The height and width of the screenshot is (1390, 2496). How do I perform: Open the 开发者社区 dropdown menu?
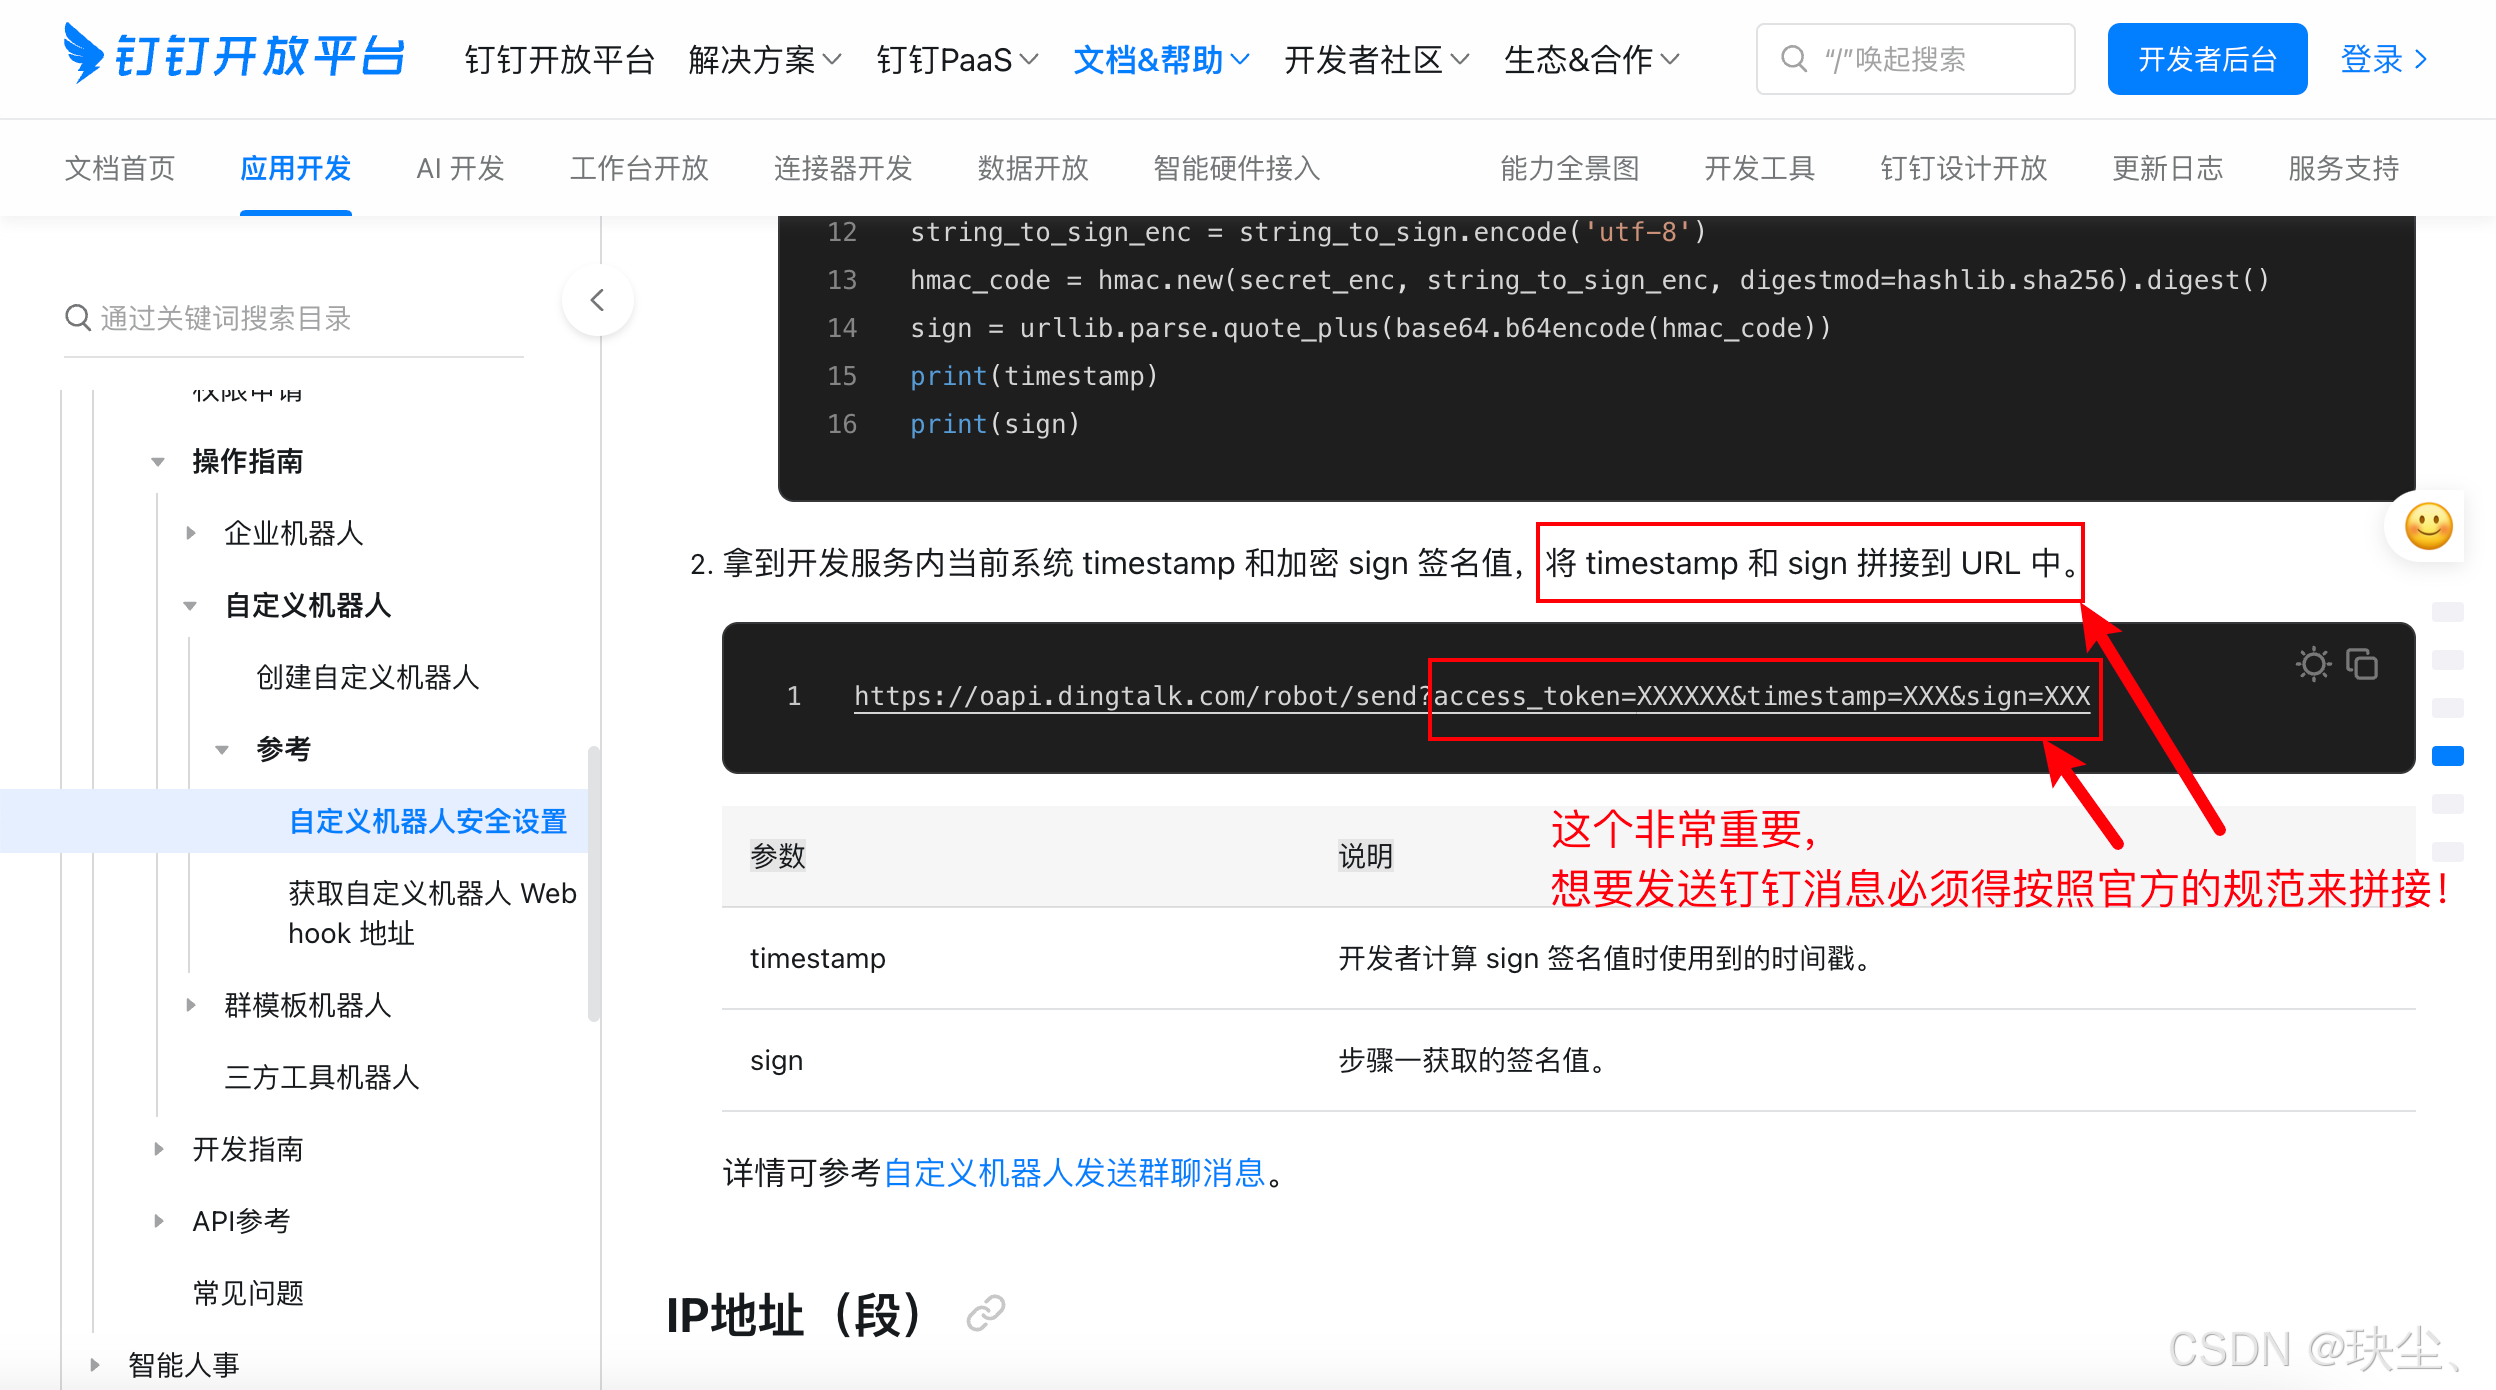(1377, 60)
